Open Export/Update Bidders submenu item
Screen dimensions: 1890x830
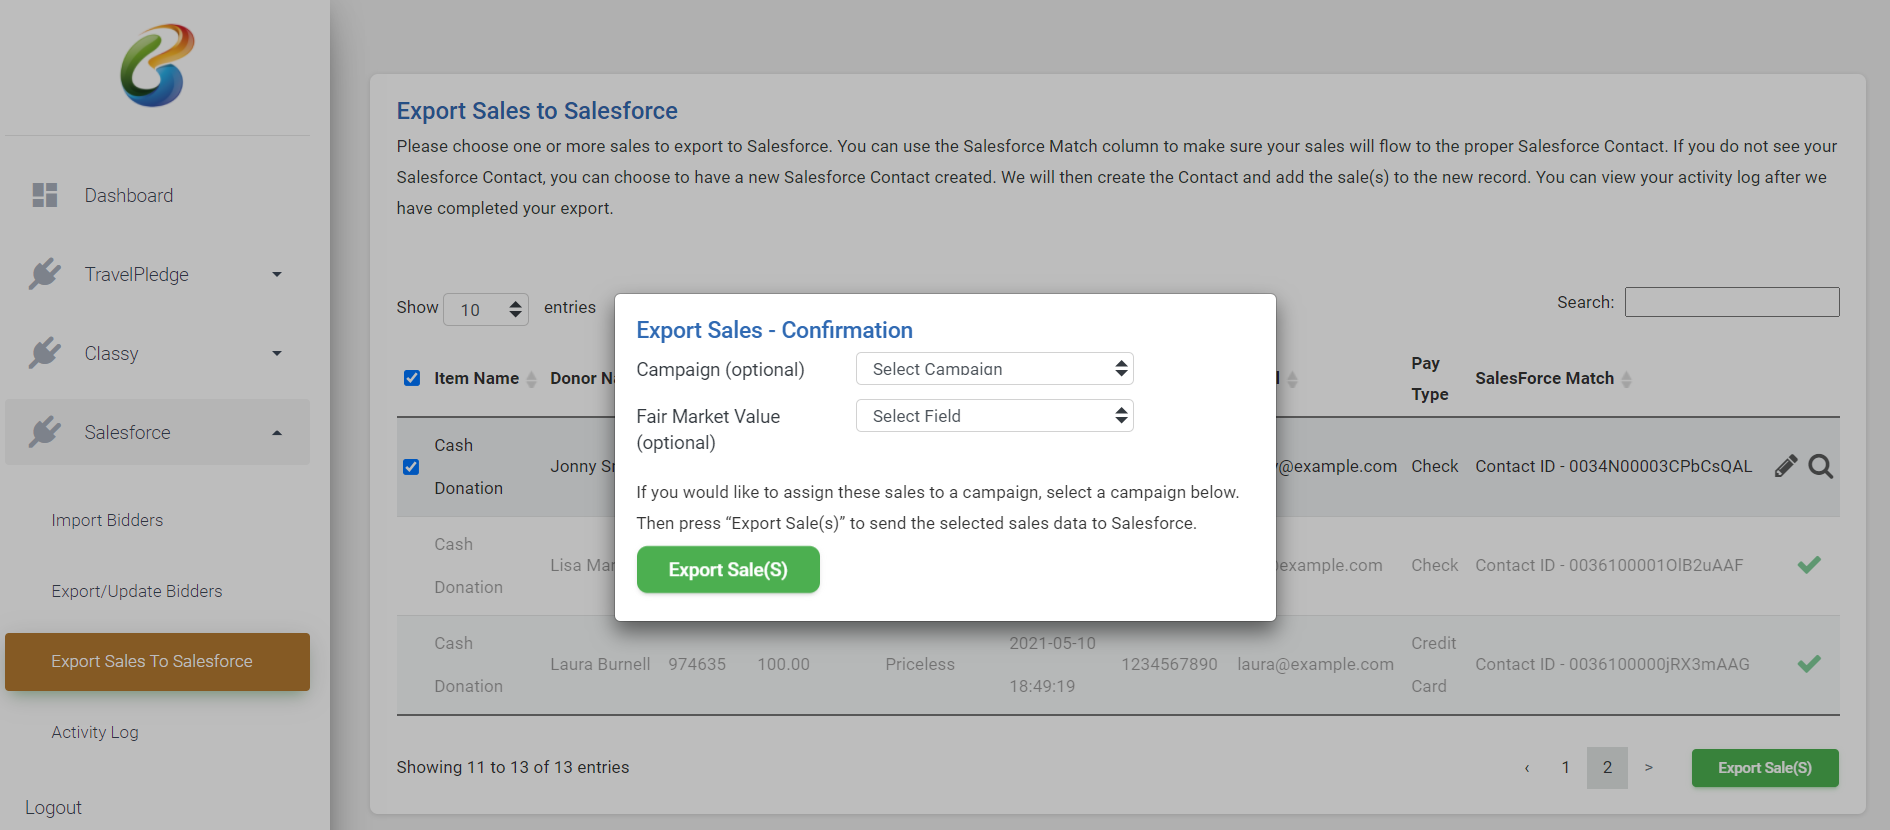137,591
